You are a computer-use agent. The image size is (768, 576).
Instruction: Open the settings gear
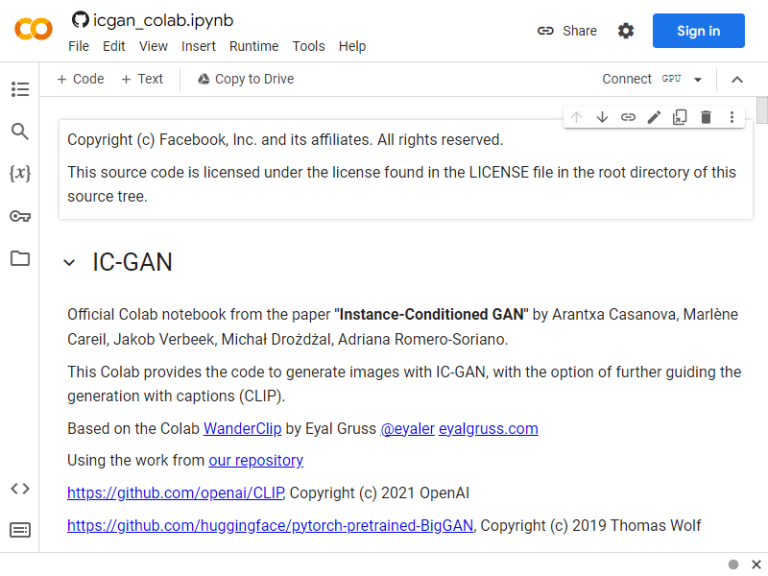(x=625, y=31)
